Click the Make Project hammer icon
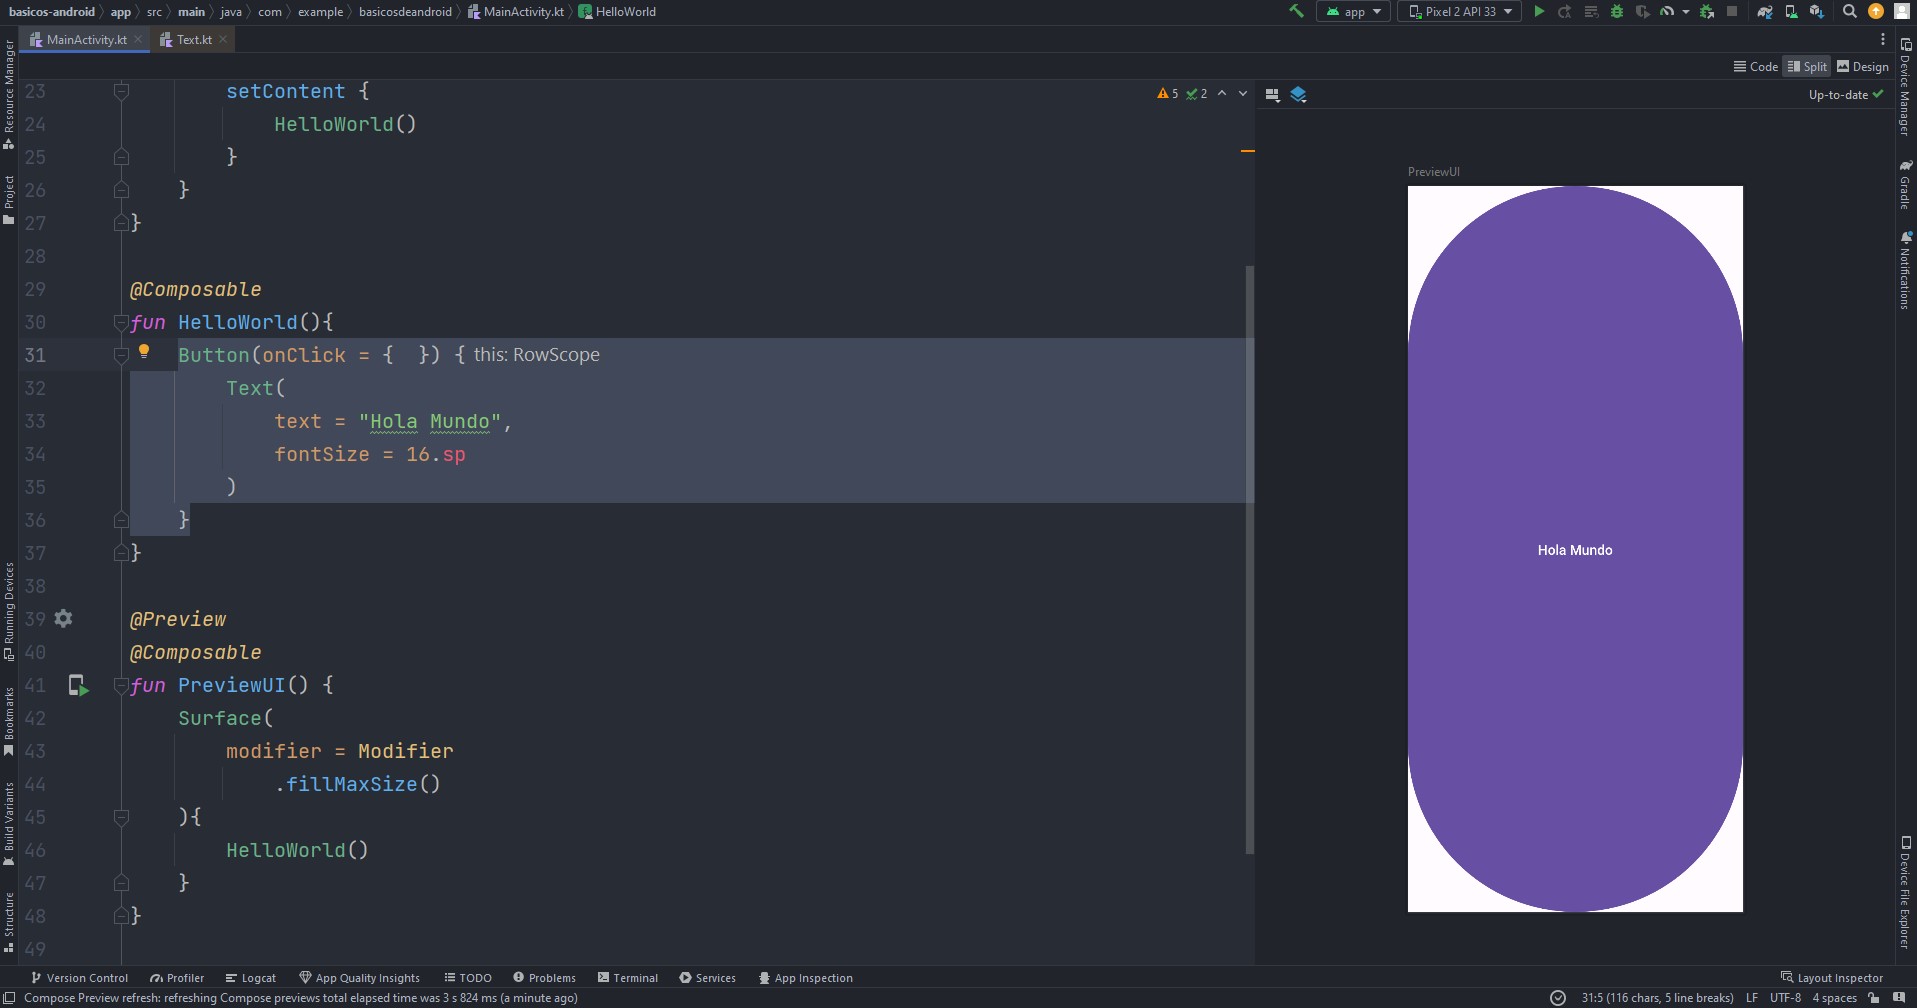This screenshot has height=1008, width=1917. tap(1296, 12)
